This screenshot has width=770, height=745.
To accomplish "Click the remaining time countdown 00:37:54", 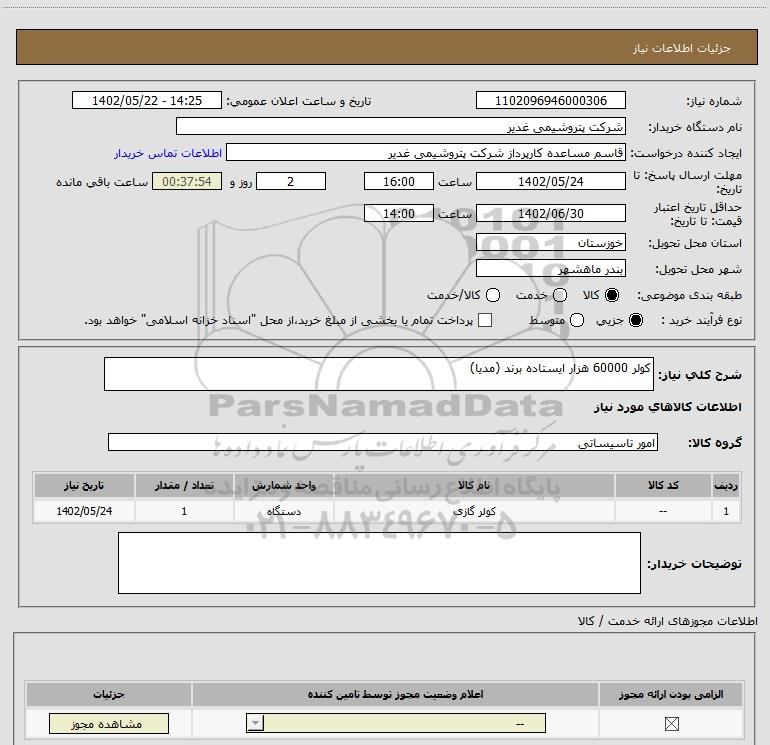I will (x=187, y=181).
